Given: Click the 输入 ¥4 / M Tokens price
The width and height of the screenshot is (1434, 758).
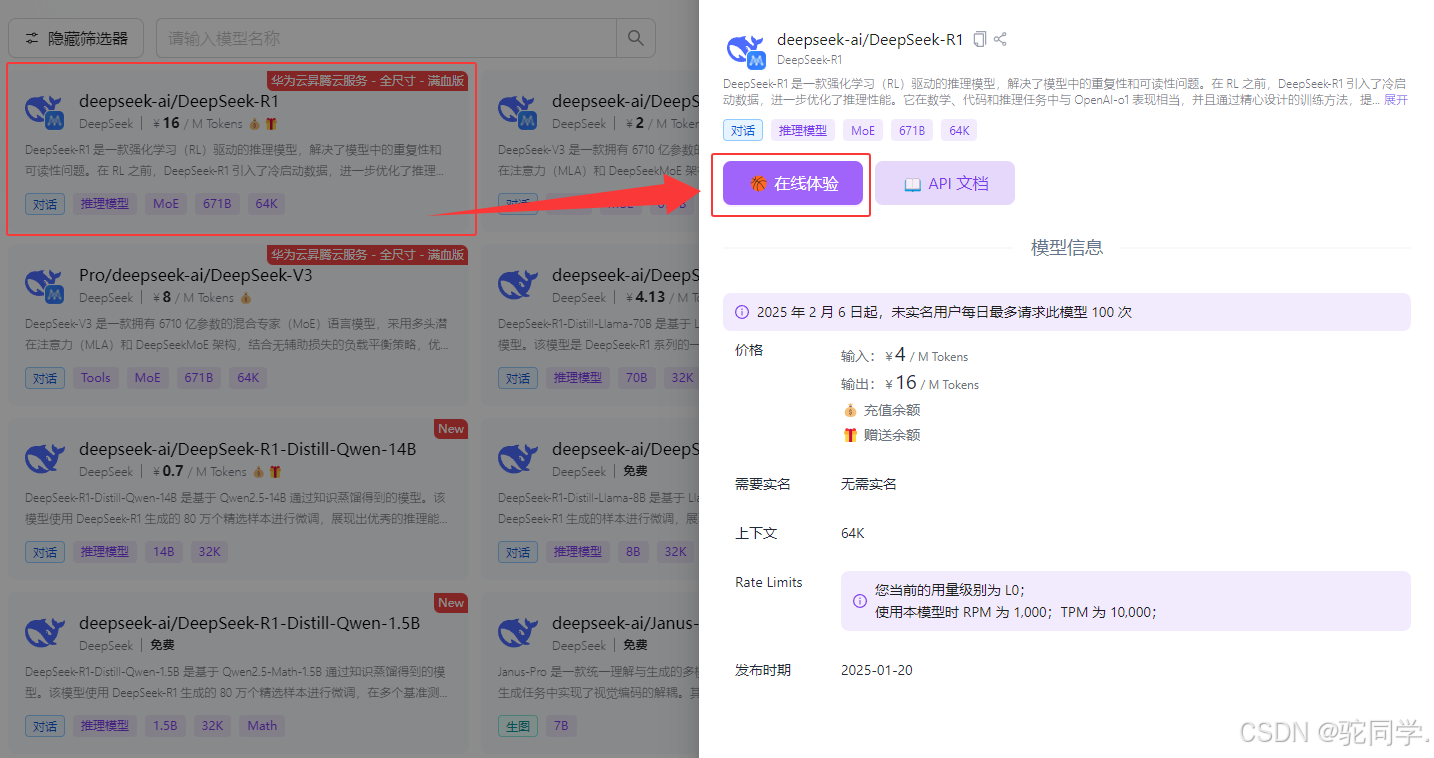Looking at the screenshot, I should 905,355.
